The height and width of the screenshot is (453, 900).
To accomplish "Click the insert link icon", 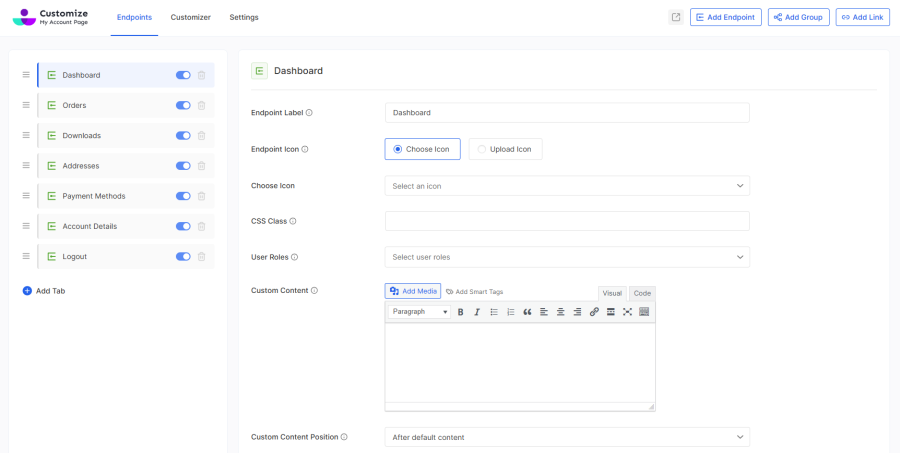I will point(594,312).
